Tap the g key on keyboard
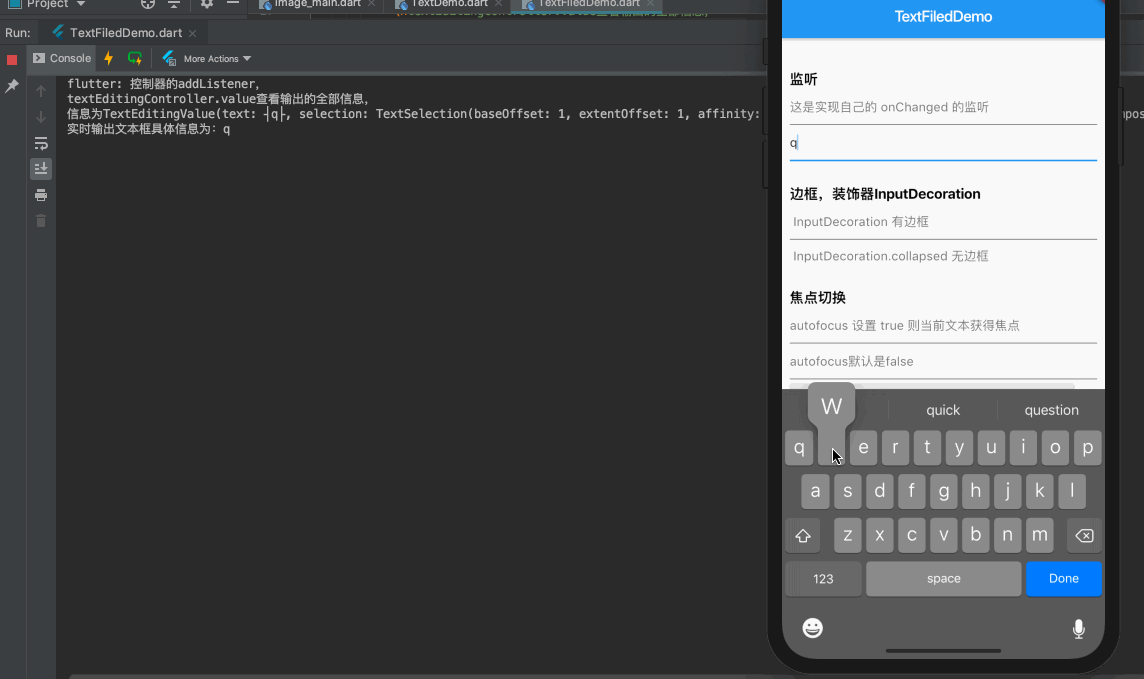The image size is (1144, 679). coord(943,492)
